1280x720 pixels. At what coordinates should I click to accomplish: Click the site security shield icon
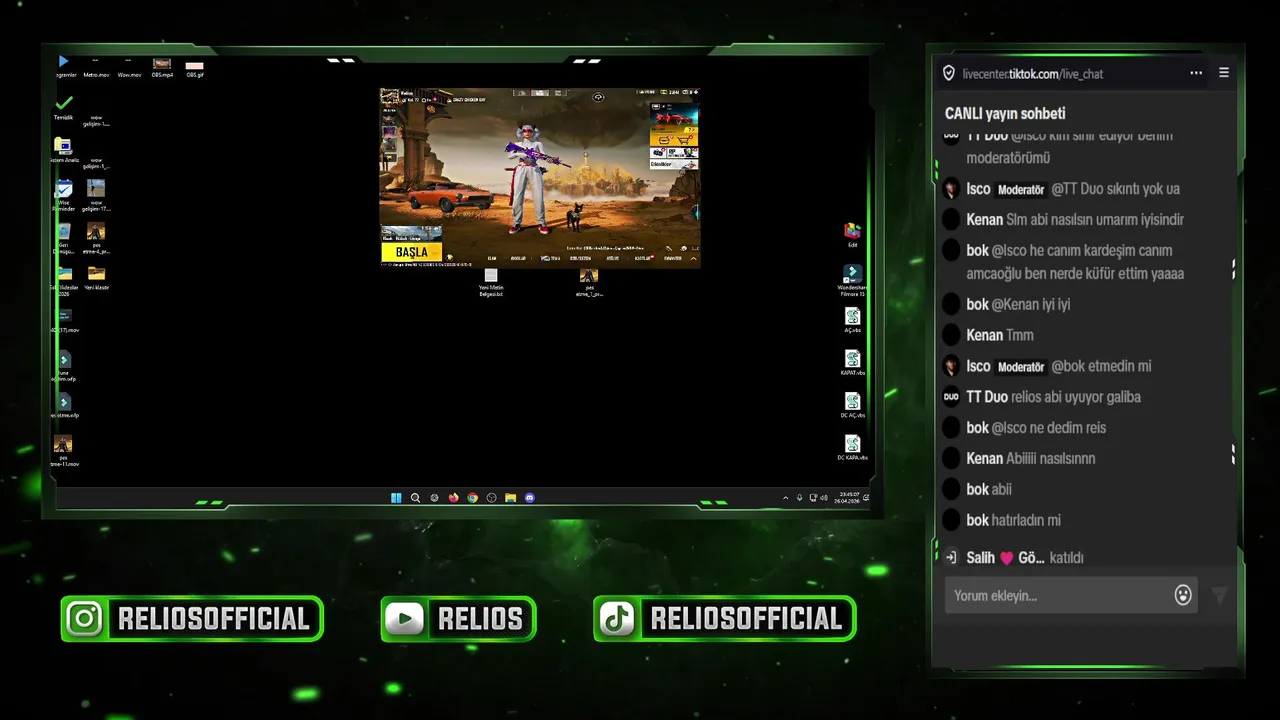pos(949,73)
